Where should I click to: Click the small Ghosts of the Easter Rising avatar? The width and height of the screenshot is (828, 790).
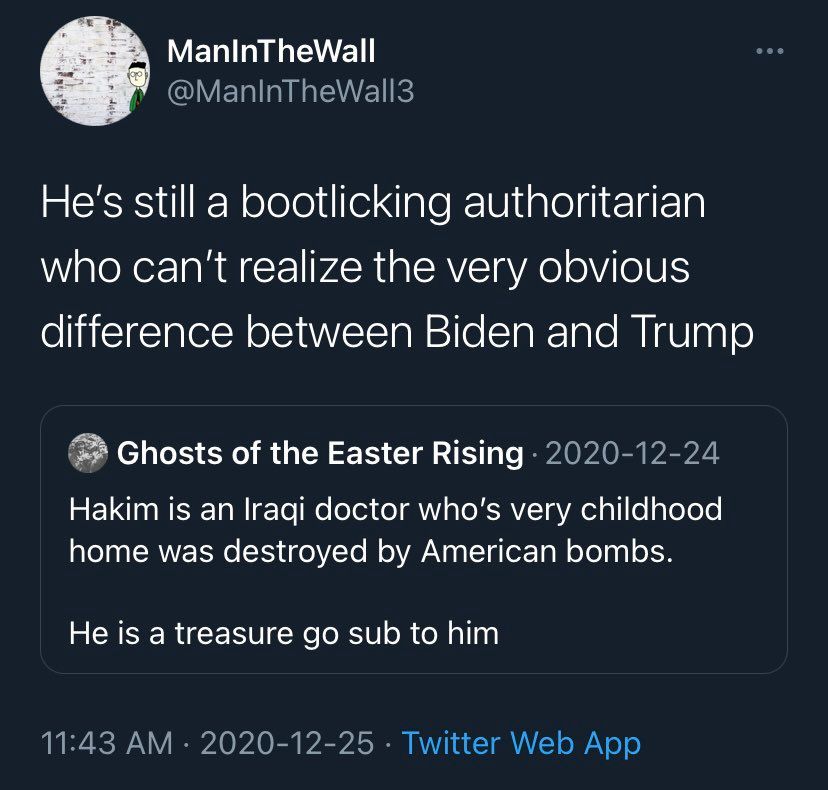[87, 453]
